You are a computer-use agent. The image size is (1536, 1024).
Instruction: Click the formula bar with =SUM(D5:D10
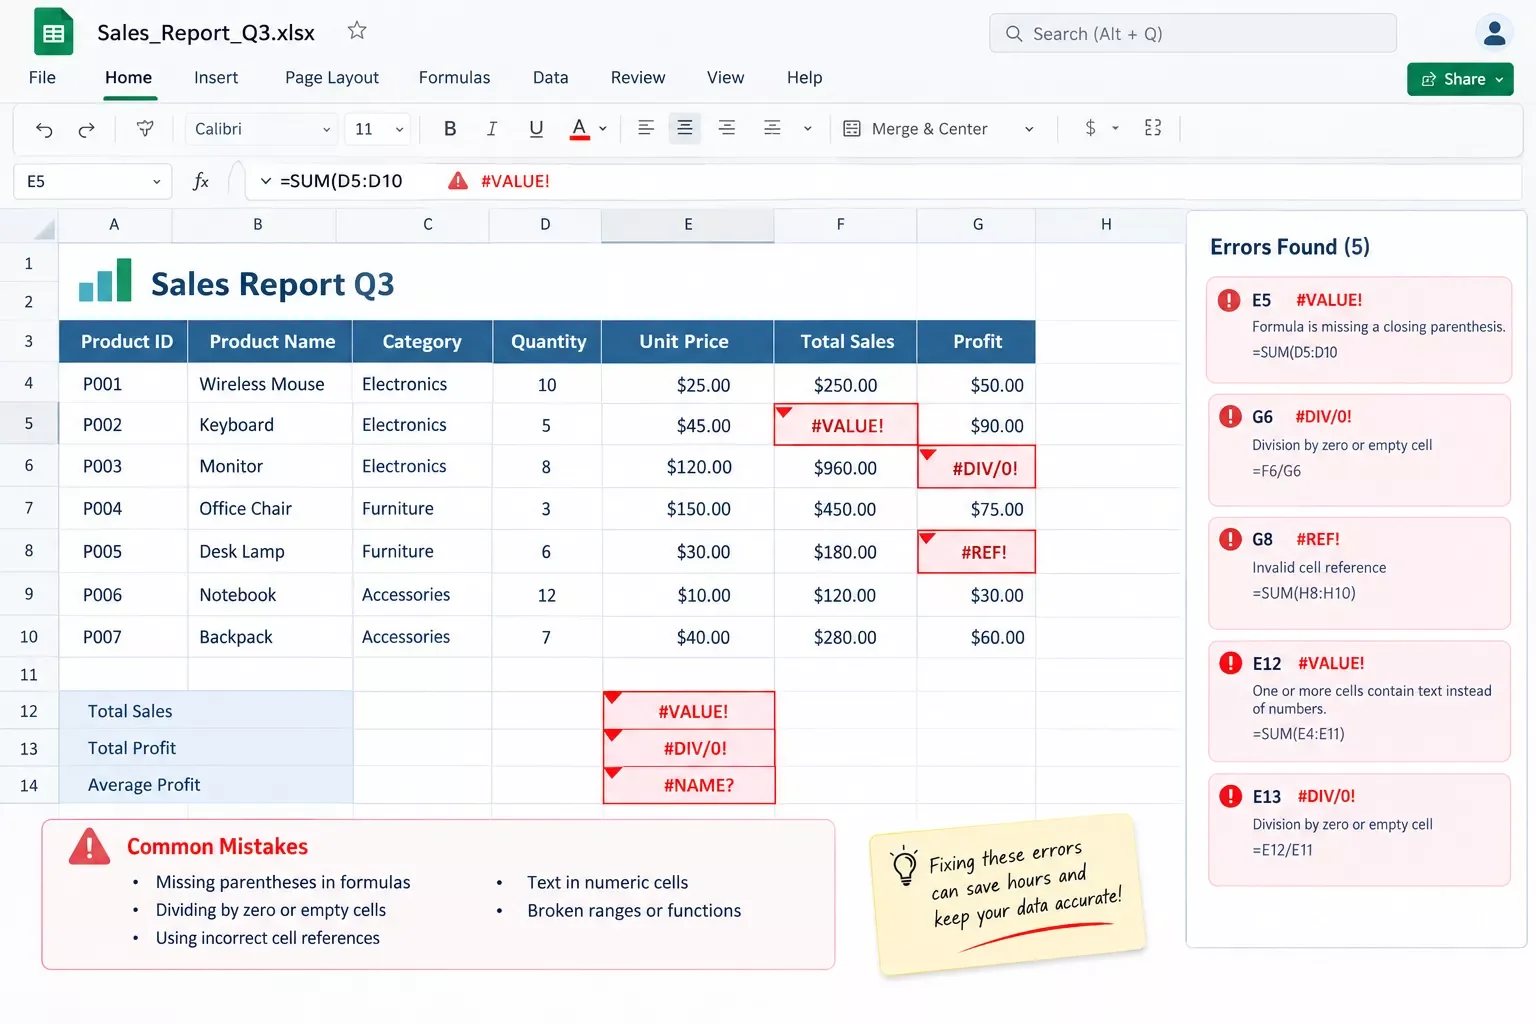point(883,181)
